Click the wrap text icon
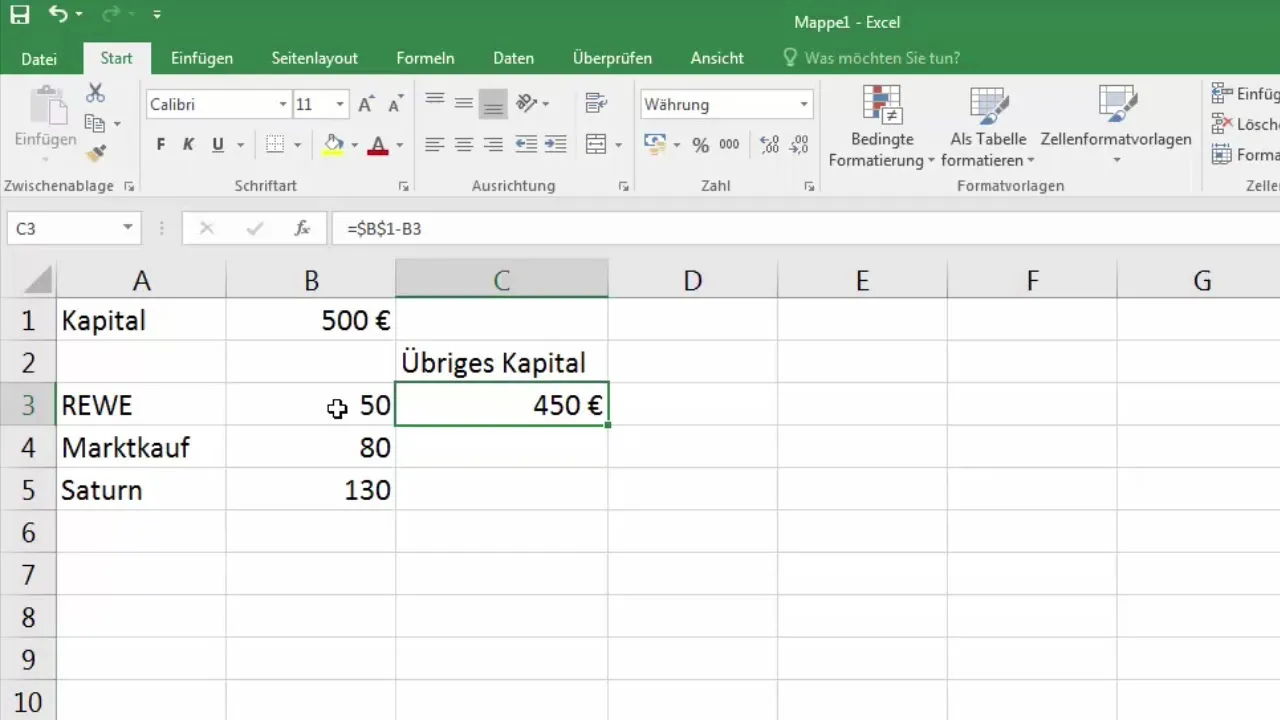The width and height of the screenshot is (1280, 720). (597, 103)
